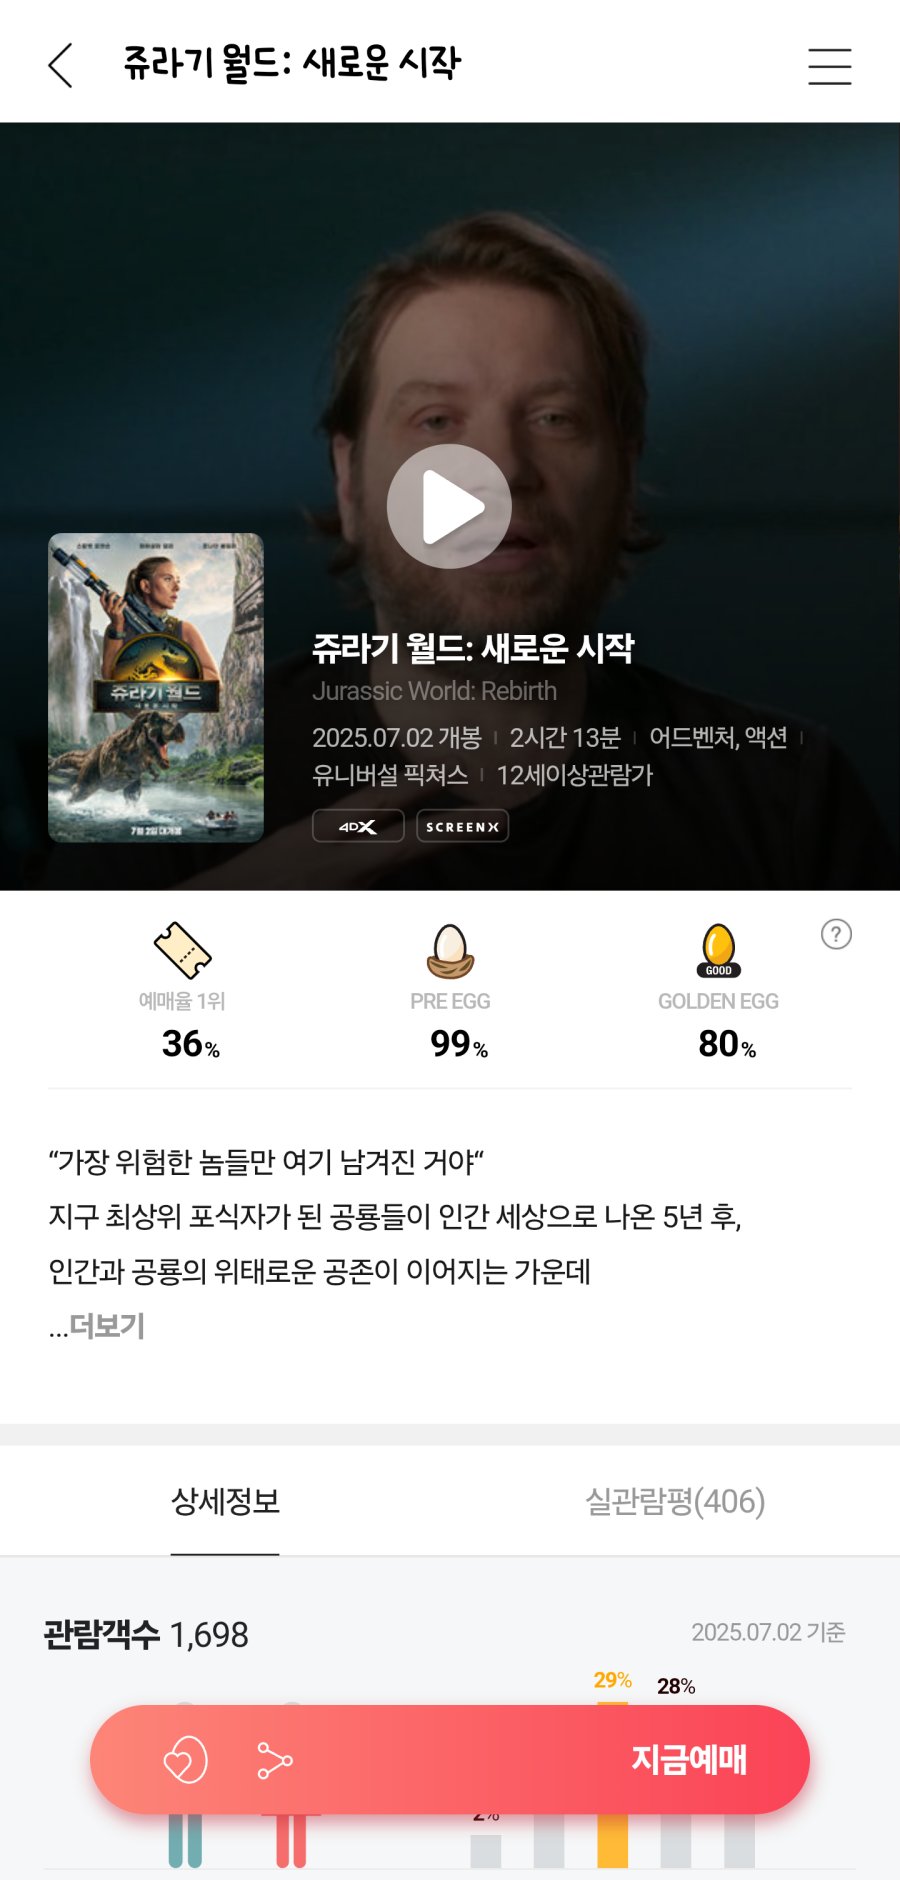Tap the 36% reservation rate value

pos(191,1044)
